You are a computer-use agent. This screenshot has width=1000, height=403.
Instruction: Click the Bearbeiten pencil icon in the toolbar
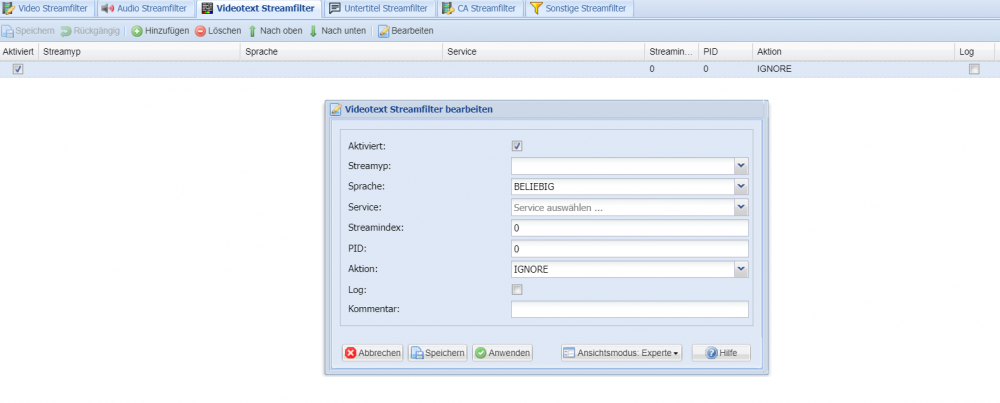coord(384,31)
